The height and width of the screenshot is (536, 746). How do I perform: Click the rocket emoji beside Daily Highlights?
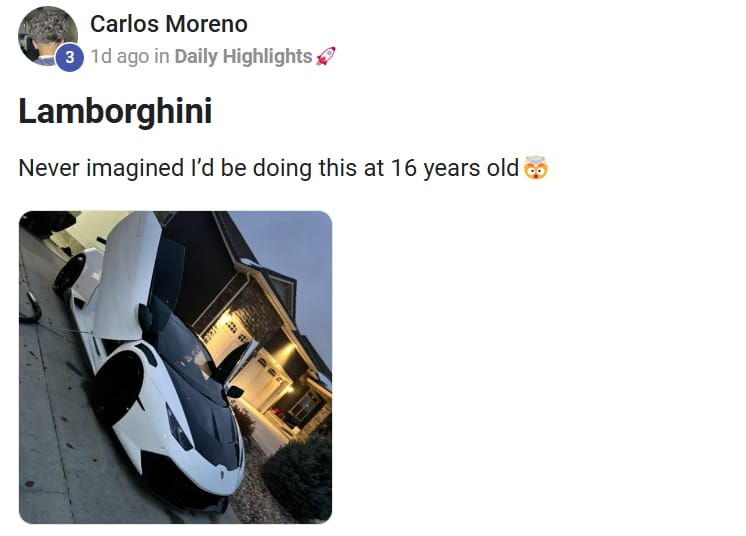pos(326,56)
